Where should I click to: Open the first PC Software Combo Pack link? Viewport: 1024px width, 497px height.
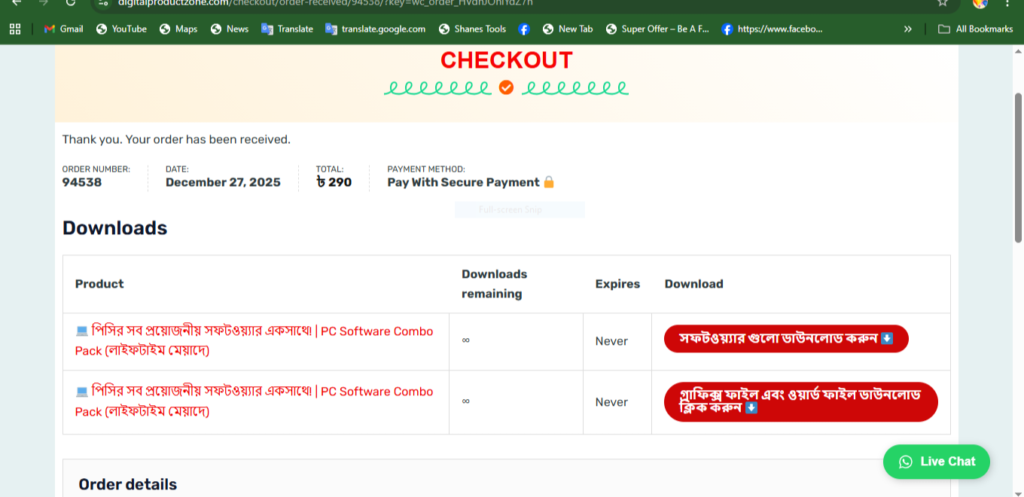[x=254, y=340]
